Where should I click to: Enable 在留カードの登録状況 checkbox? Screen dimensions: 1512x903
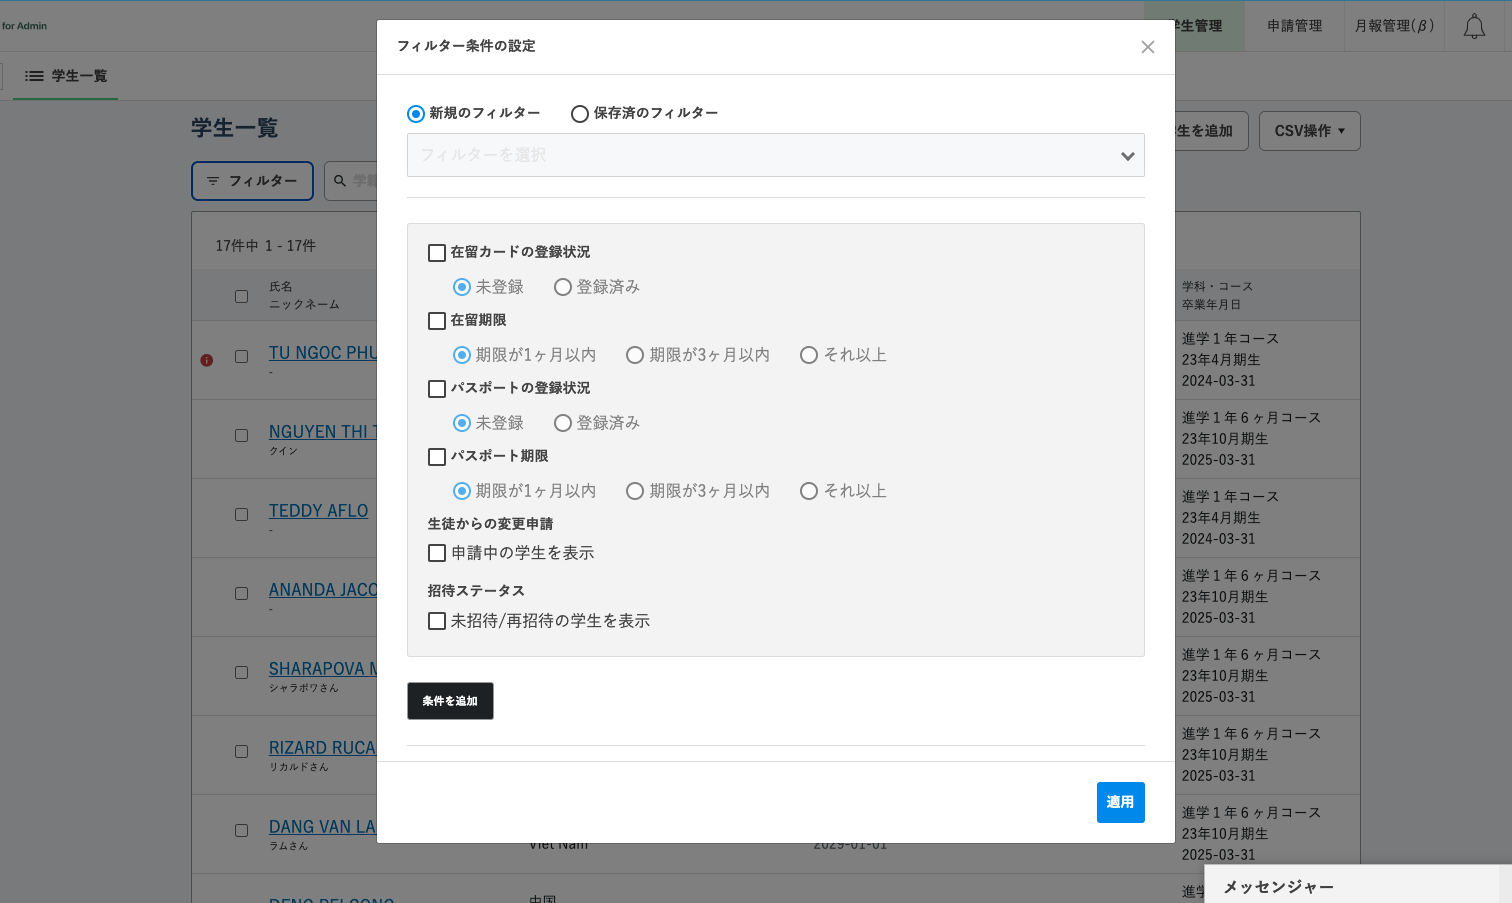click(437, 253)
